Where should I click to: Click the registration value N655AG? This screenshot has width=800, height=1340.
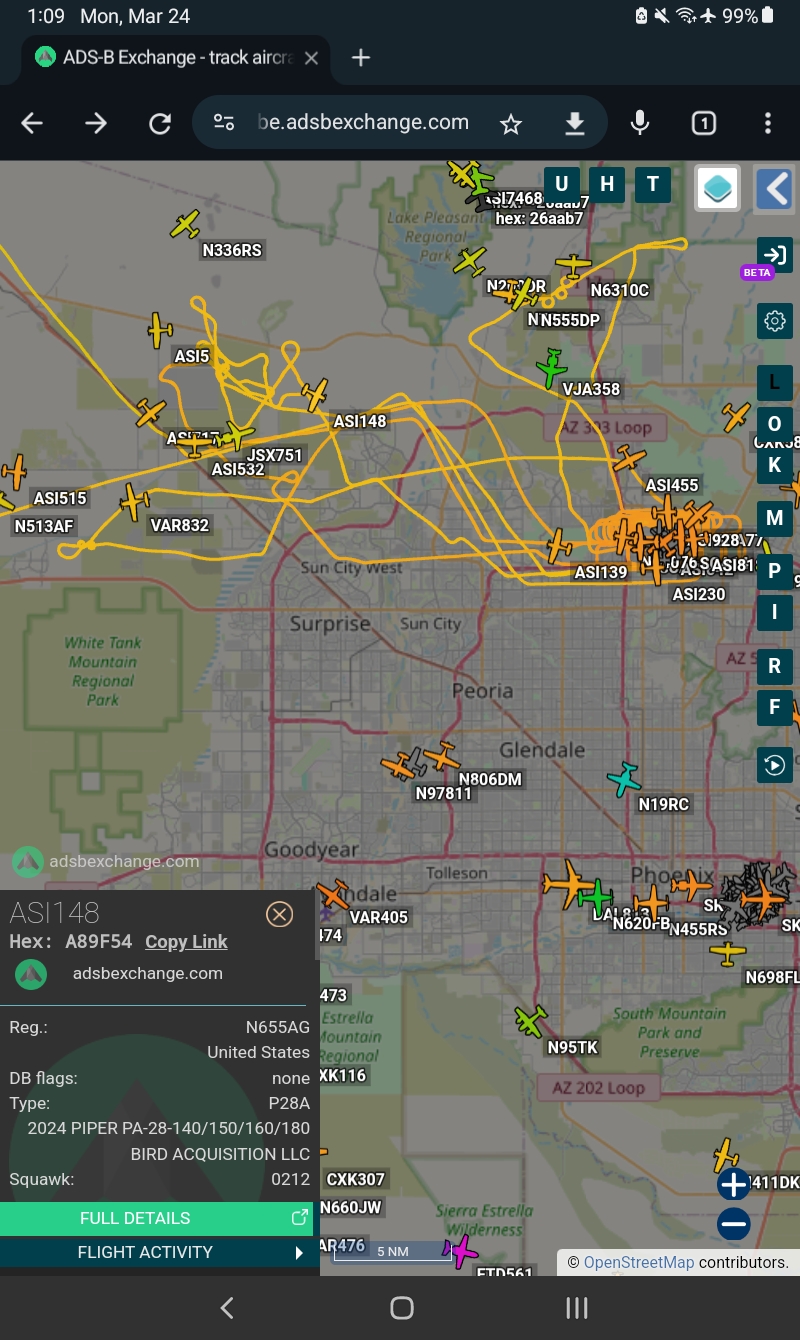[x=278, y=1027]
